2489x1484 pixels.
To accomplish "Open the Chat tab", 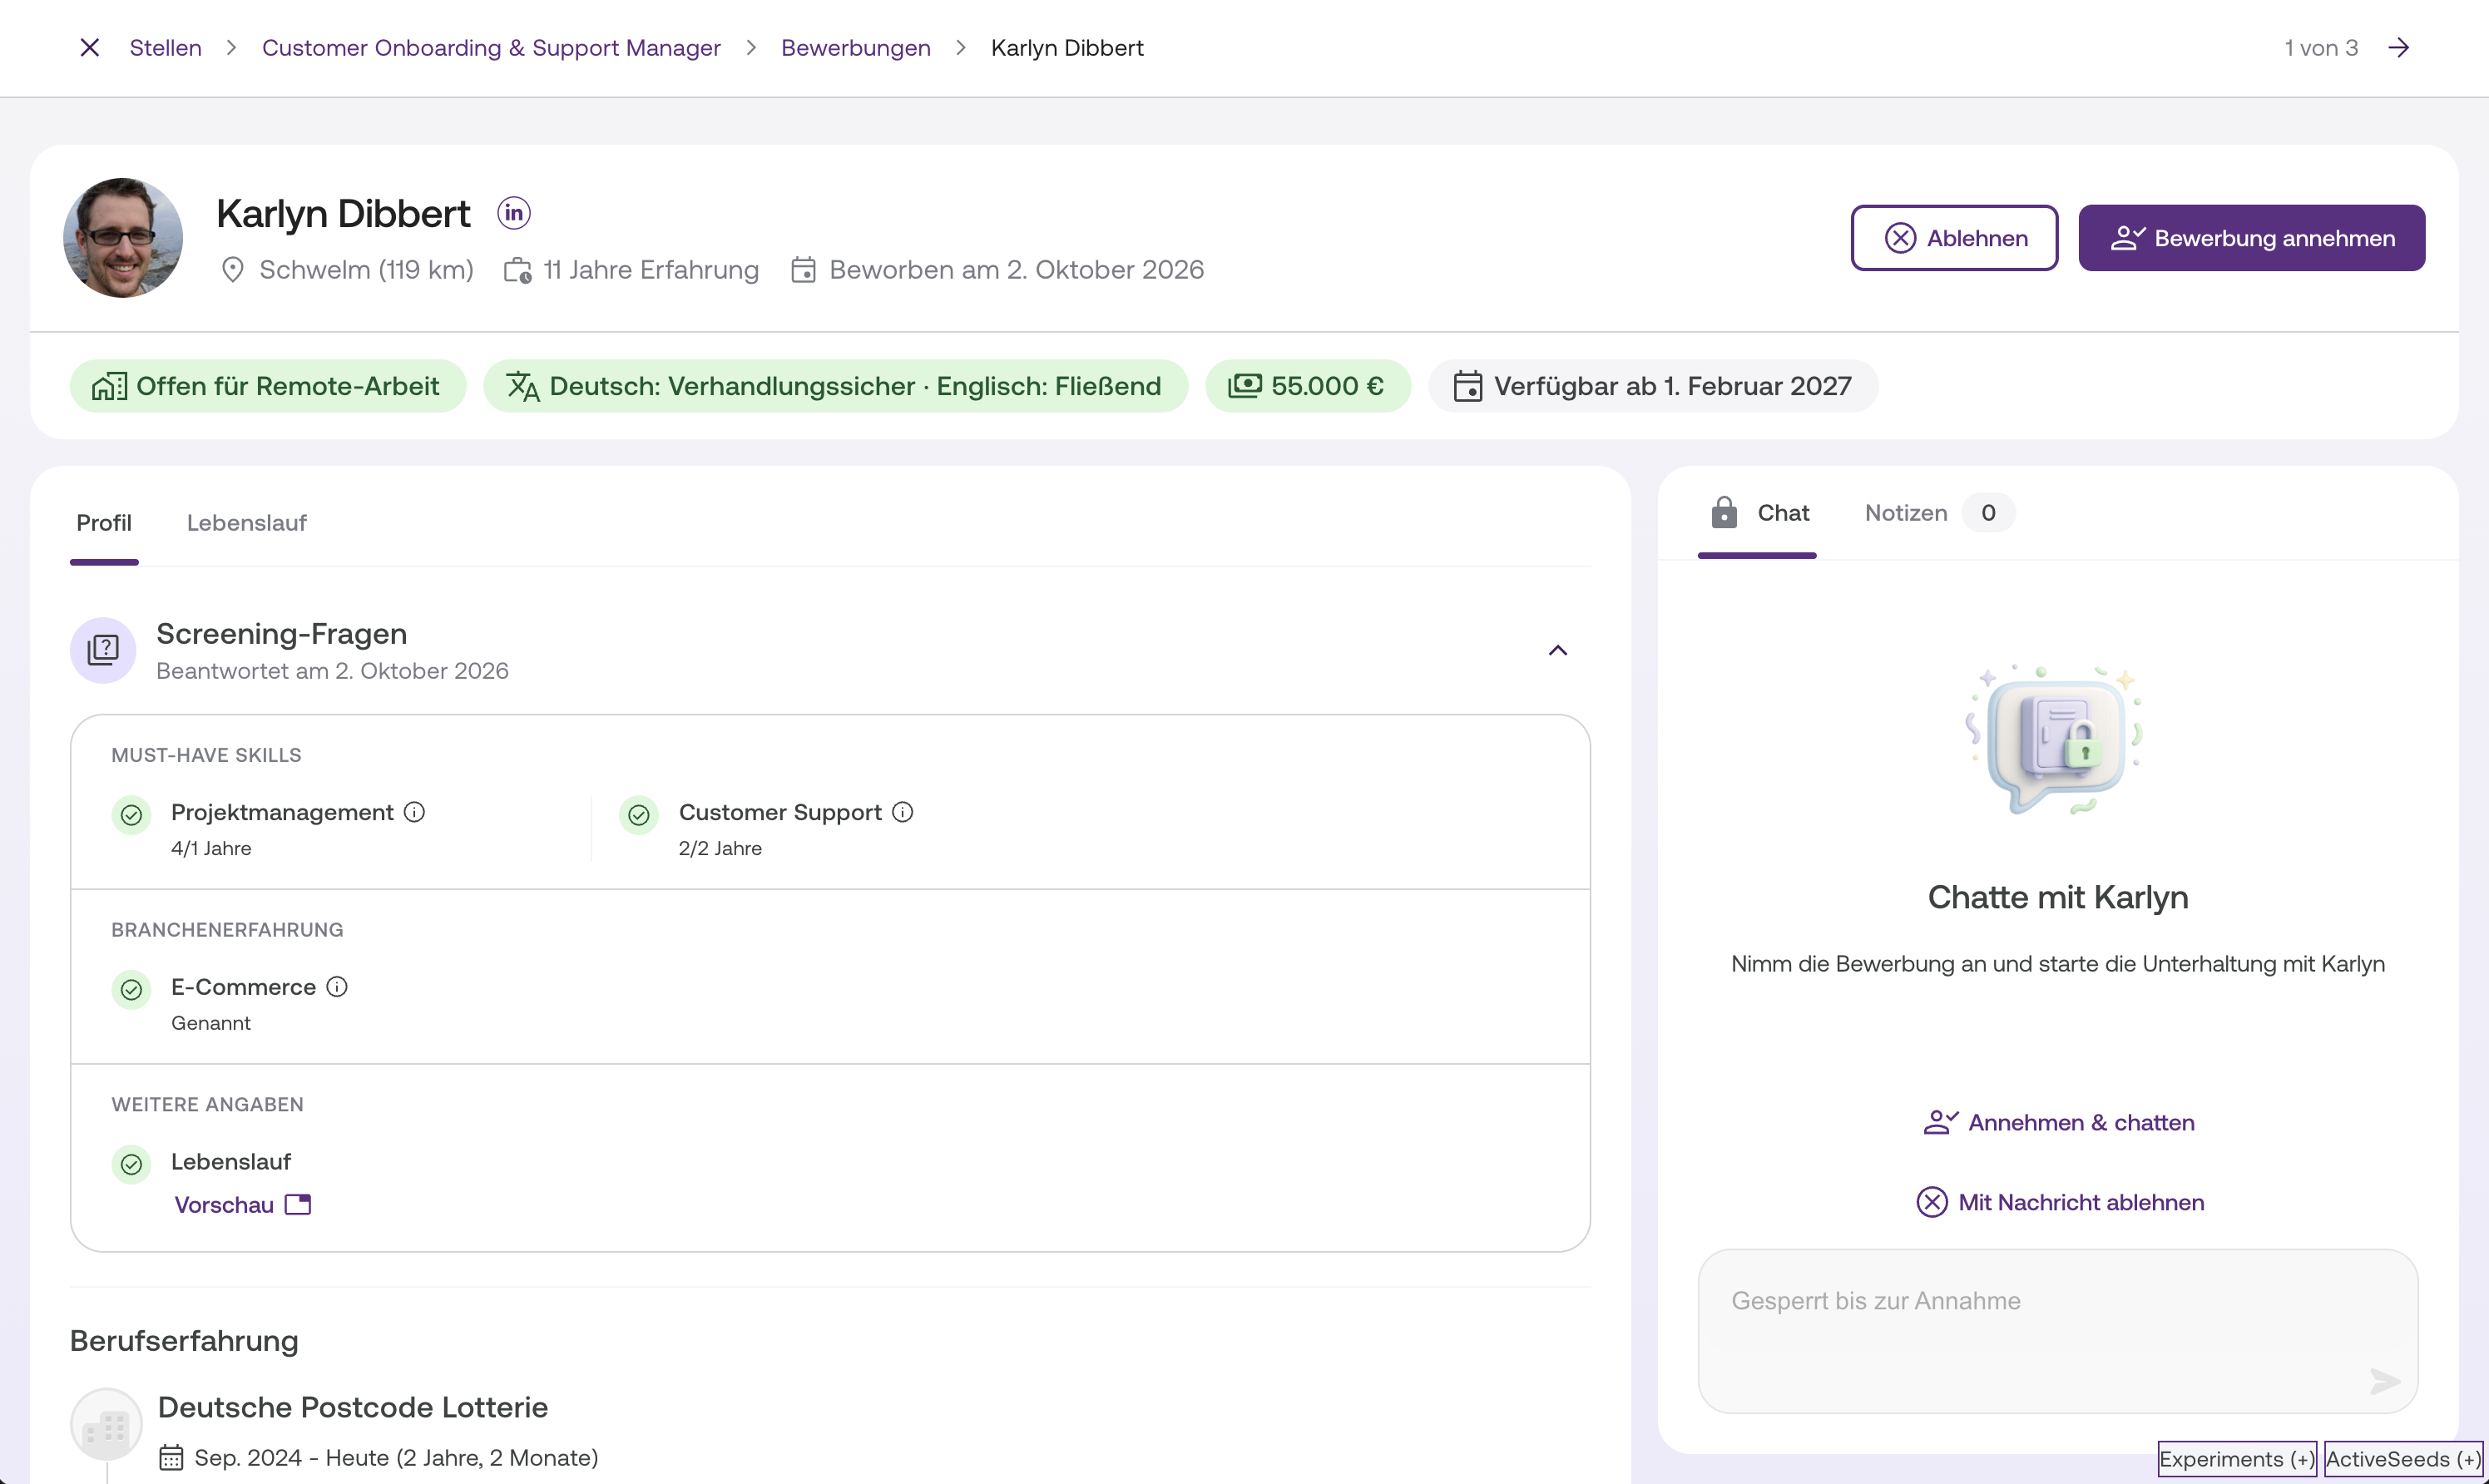I will [x=1757, y=513].
